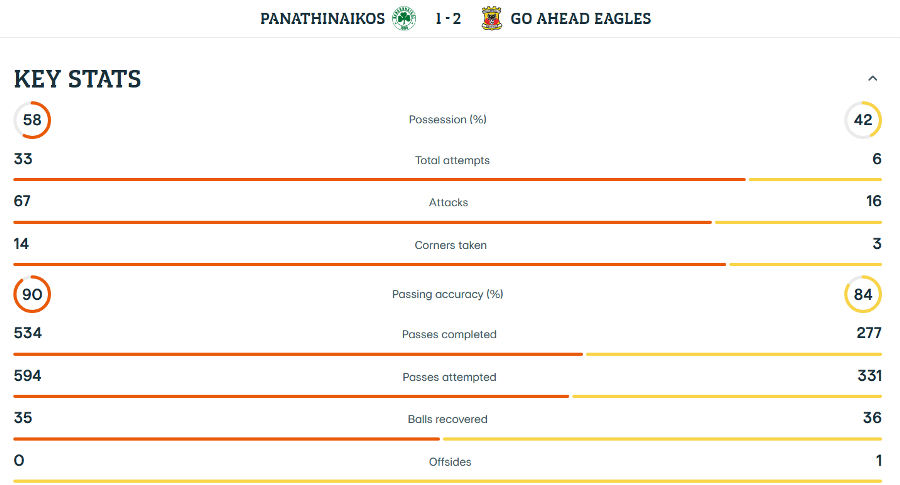Collapse the Key Stats section chevron
The width and height of the screenshot is (900, 485).
tap(872, 78)
